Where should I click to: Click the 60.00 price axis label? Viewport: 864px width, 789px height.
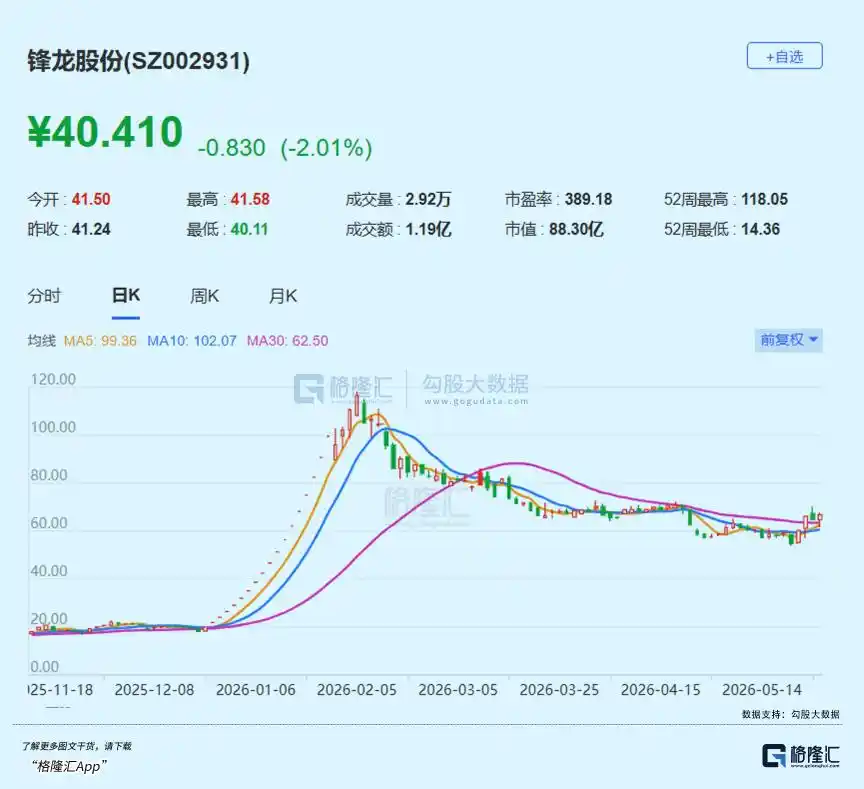49,523
